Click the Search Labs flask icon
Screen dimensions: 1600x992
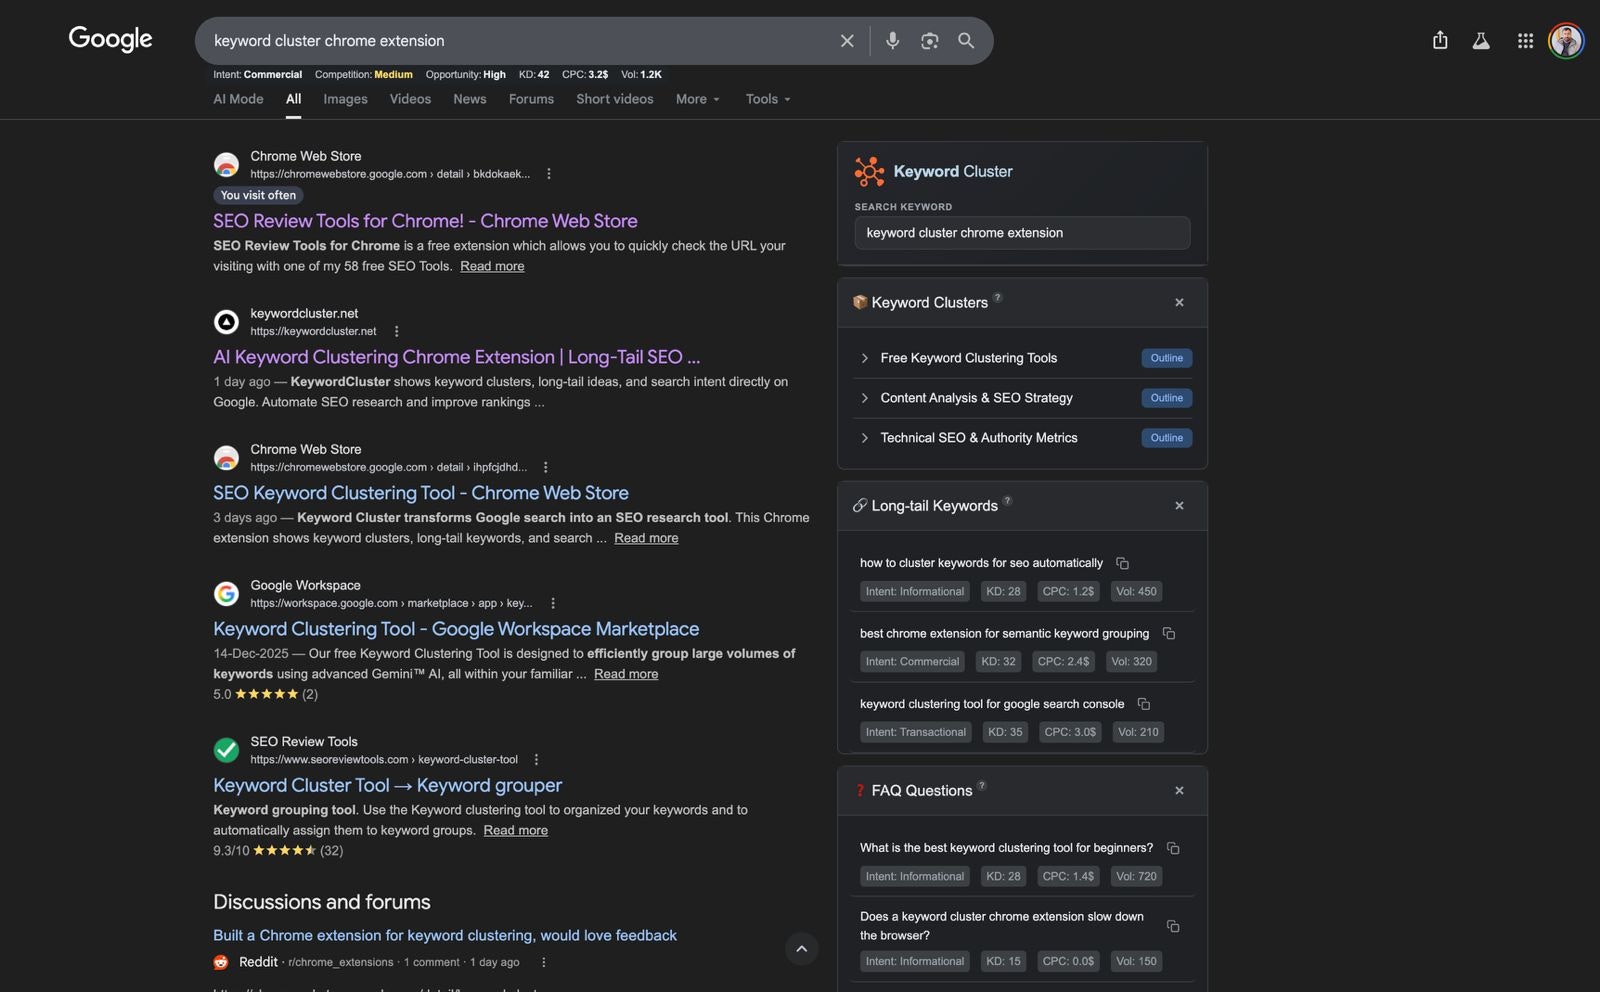point(1481,41)
